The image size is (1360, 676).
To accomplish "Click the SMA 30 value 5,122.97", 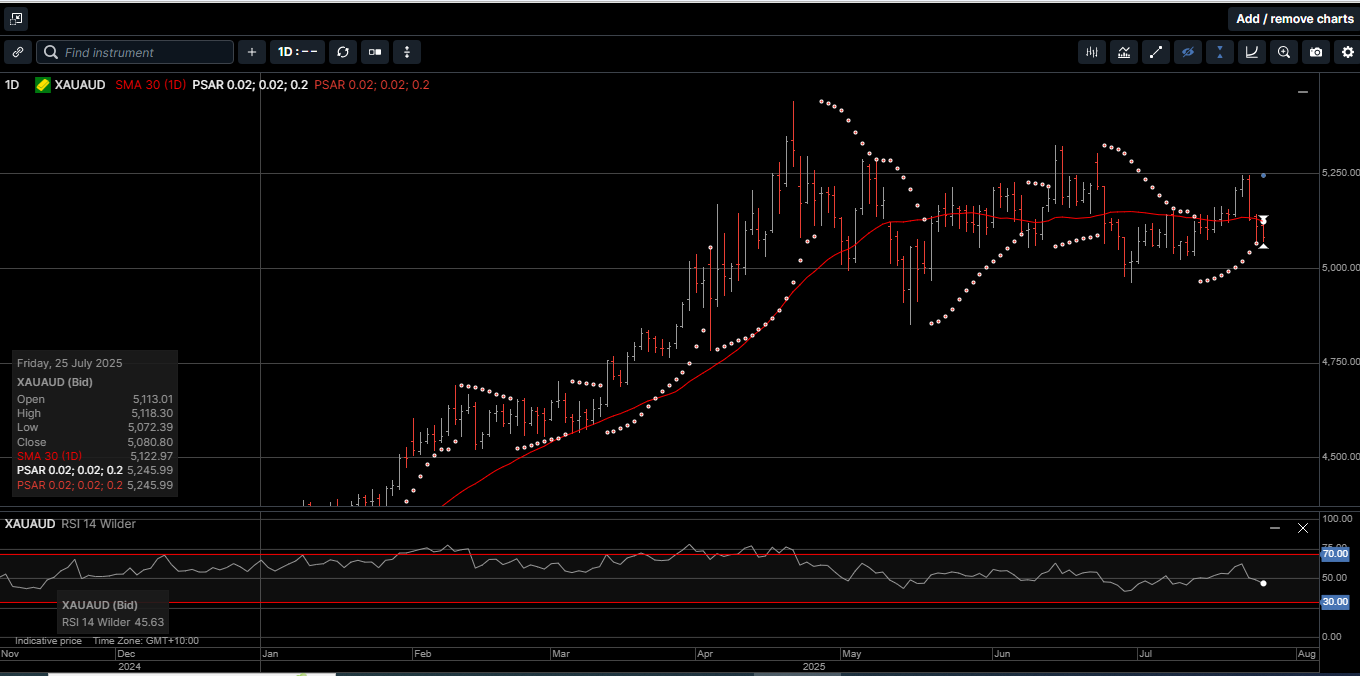I will point(152,456).
